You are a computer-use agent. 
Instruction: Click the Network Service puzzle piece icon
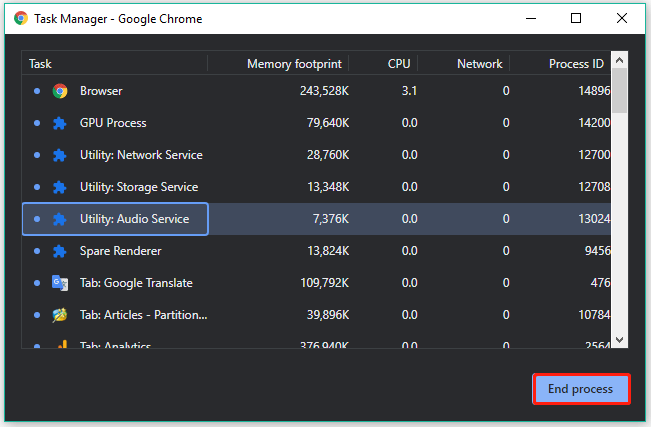[60, 155]
